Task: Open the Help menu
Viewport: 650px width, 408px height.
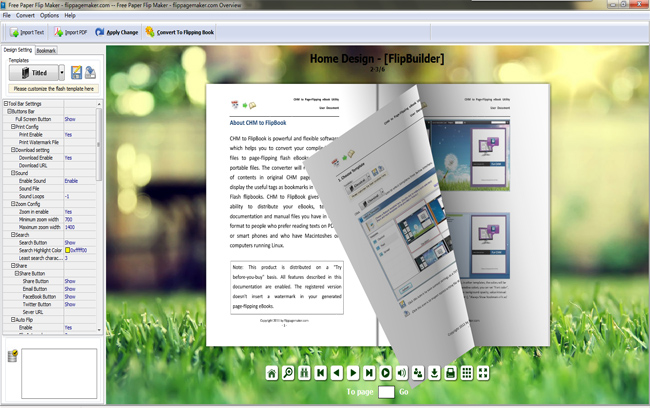Action: pyautogui.click(x=70, y=15)
